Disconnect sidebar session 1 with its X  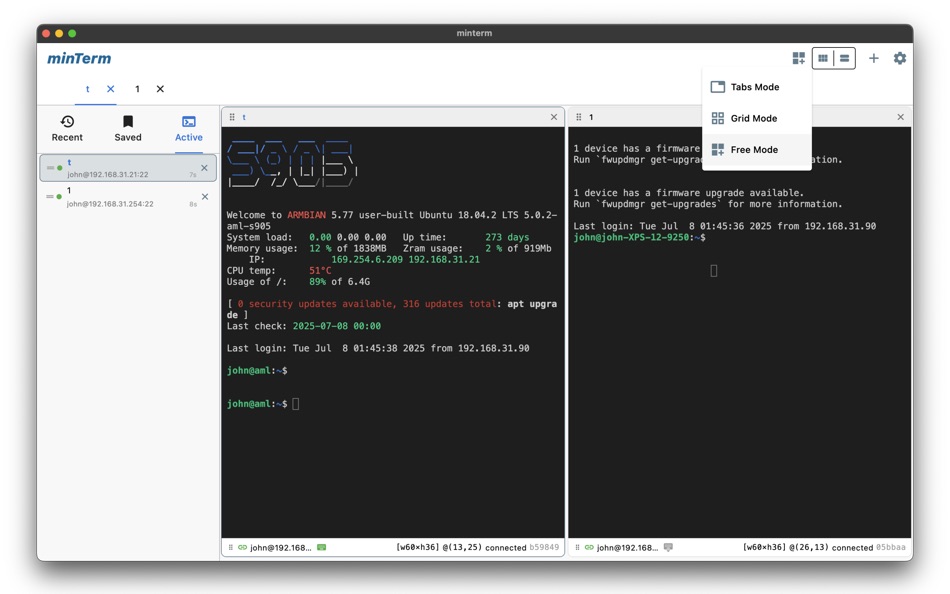tap(205, 196)
